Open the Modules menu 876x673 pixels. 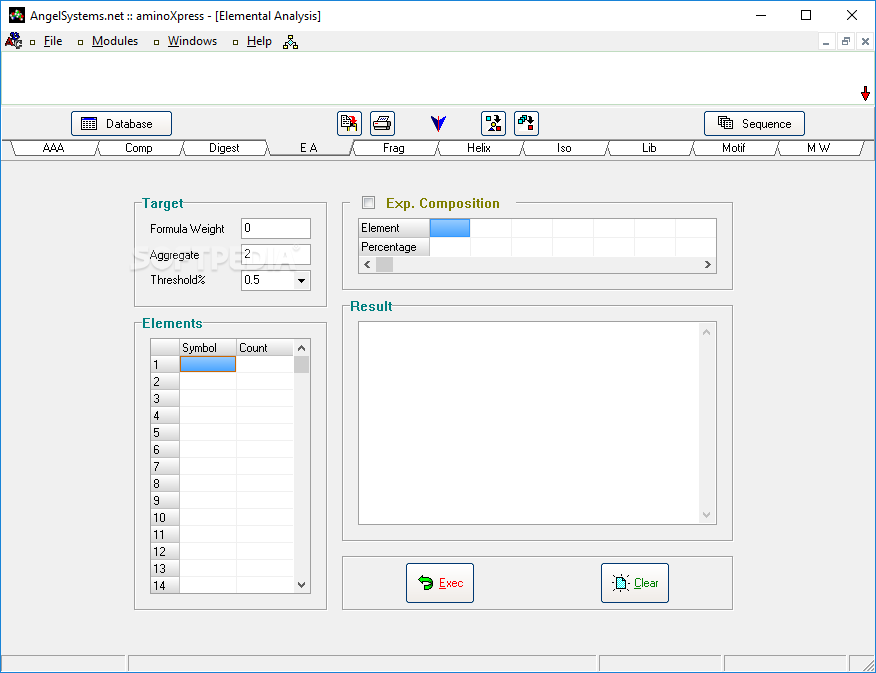115,41
